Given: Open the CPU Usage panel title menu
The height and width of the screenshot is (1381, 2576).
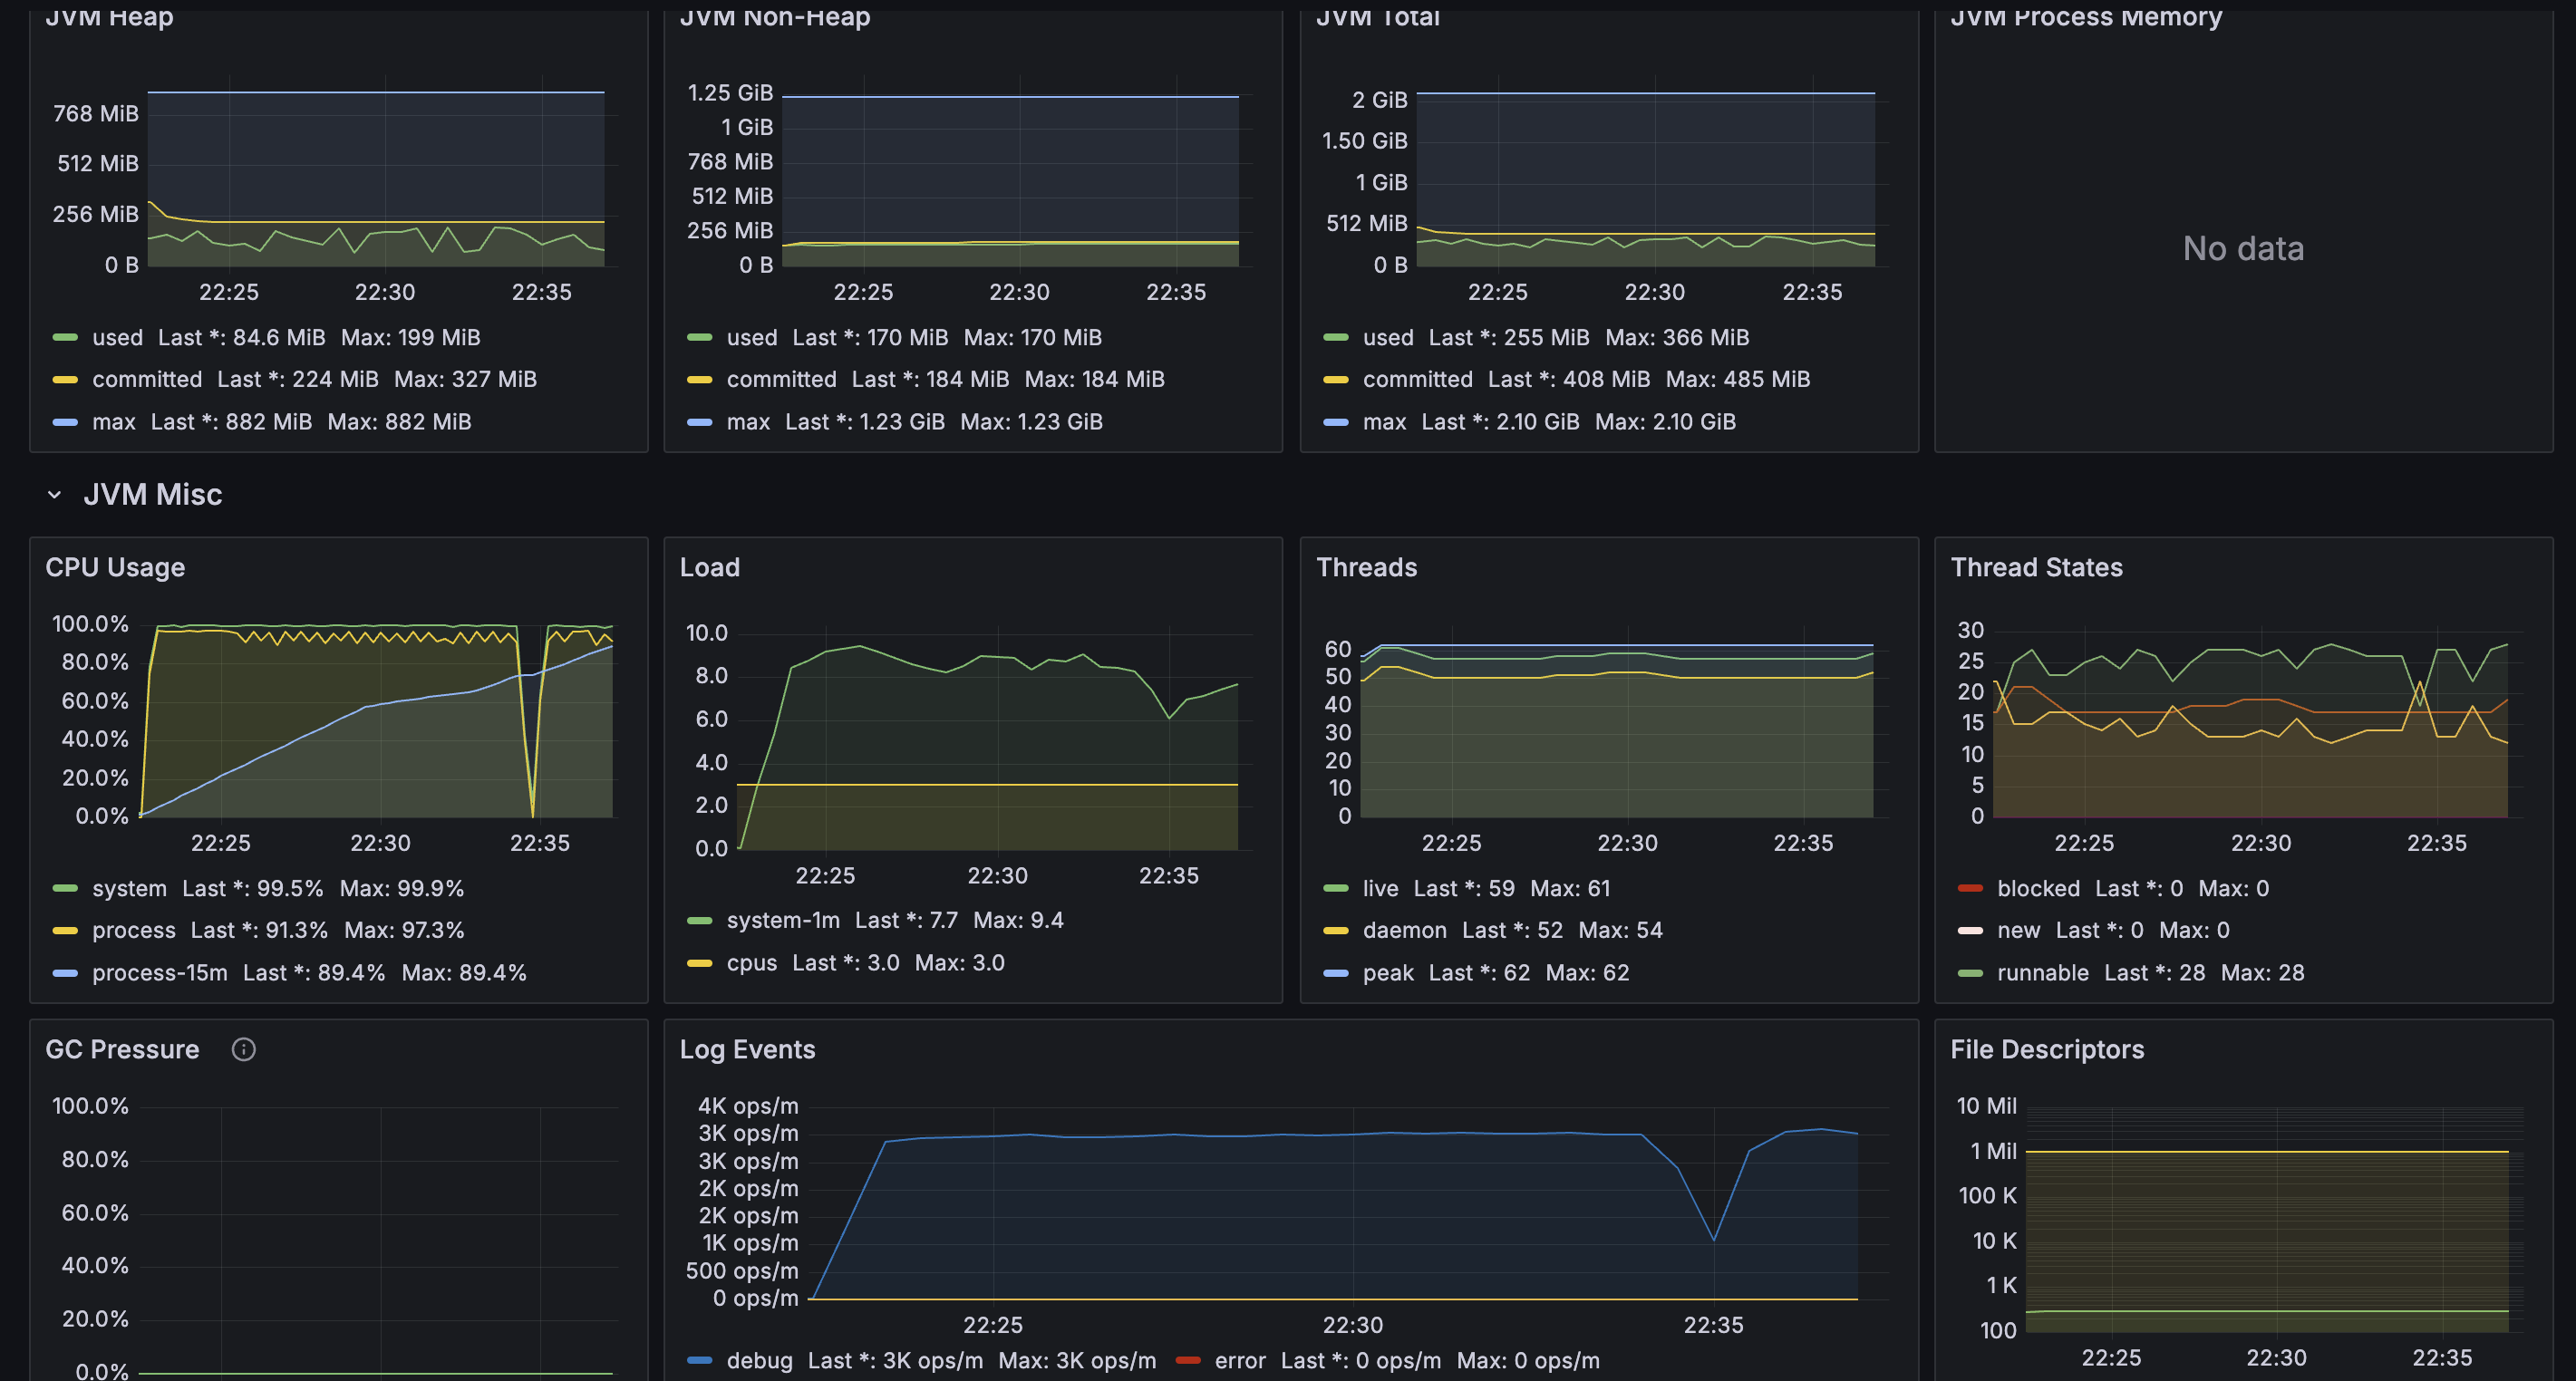Looking at the screenshot, I should click(115, 567).
